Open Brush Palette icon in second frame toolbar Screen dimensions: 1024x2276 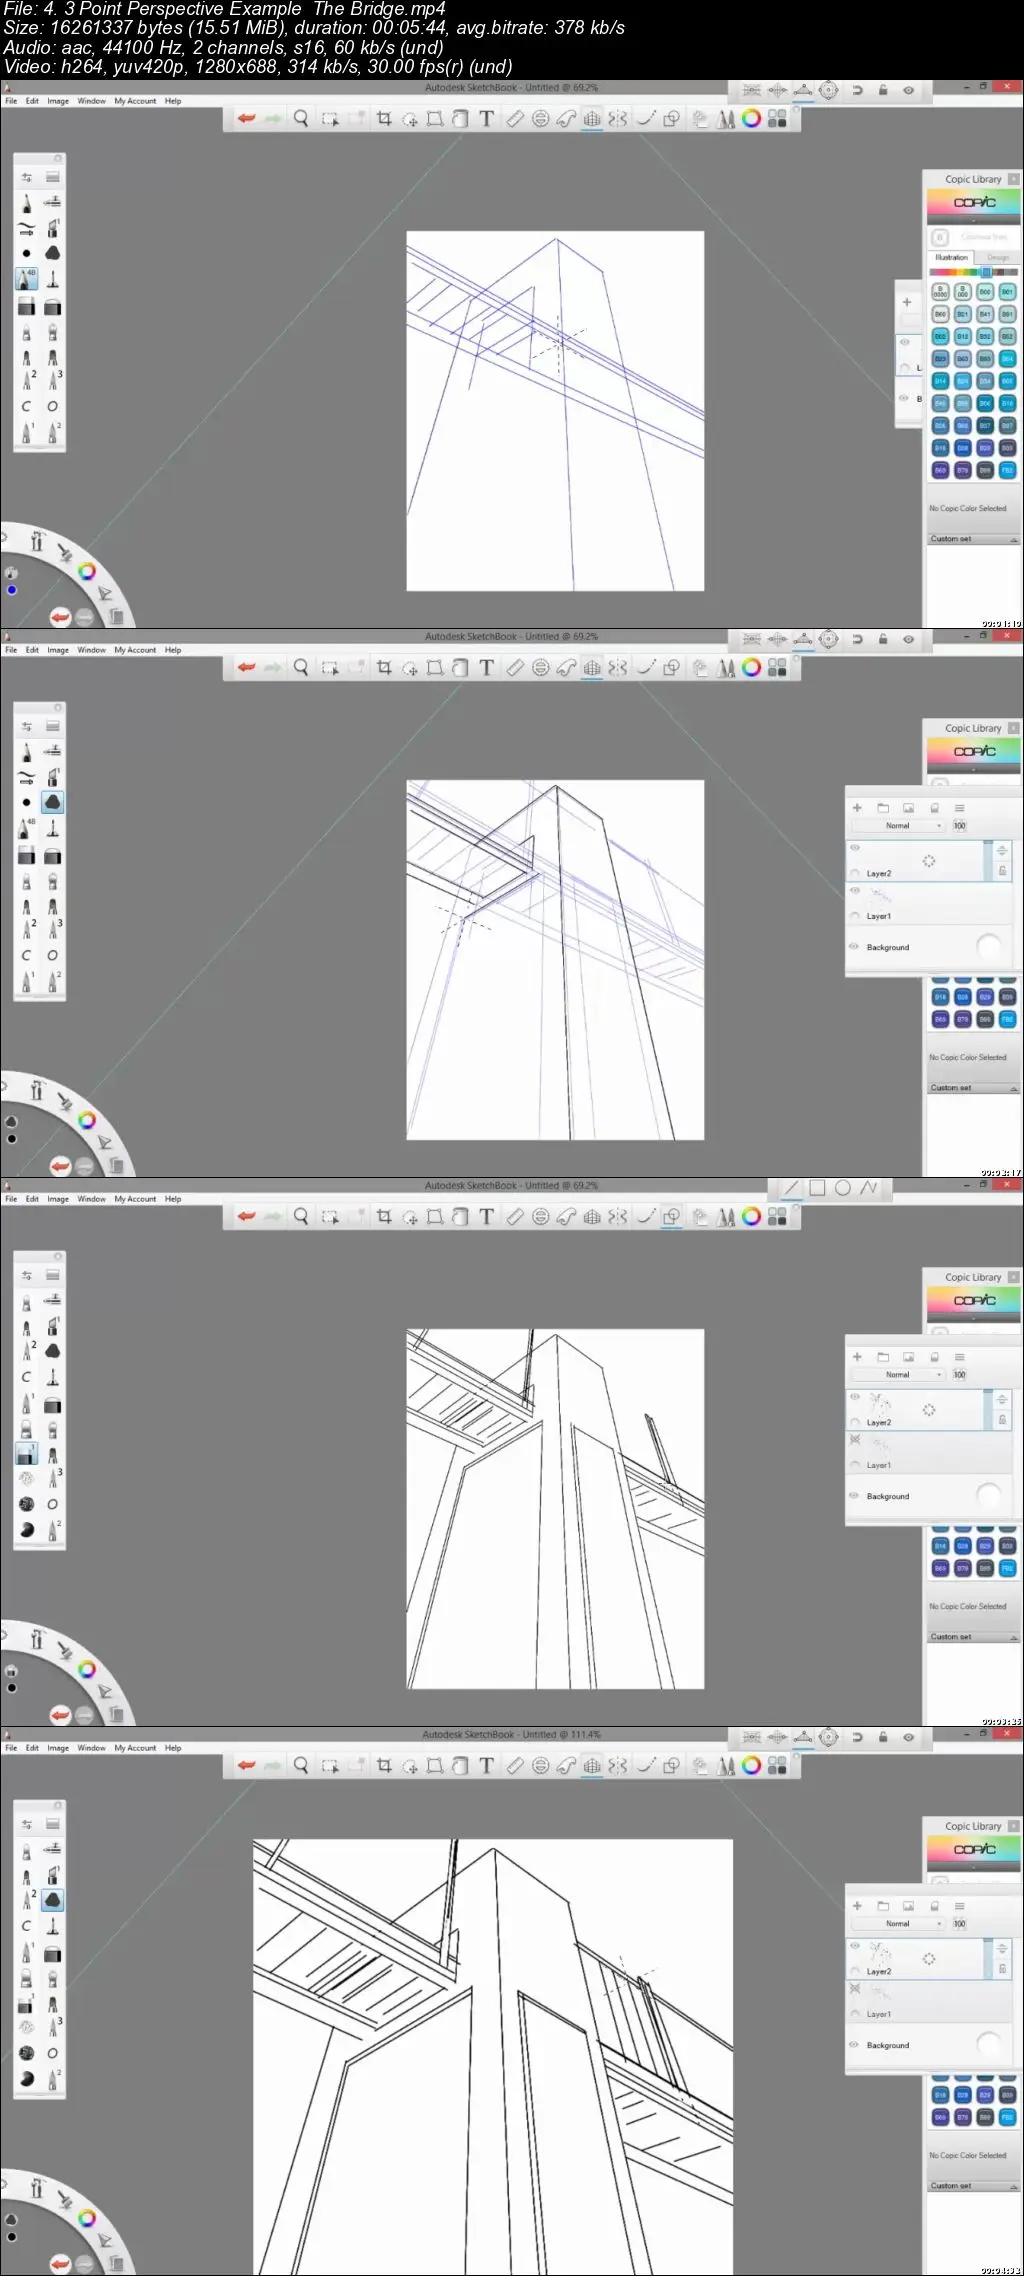click(726, 668)
